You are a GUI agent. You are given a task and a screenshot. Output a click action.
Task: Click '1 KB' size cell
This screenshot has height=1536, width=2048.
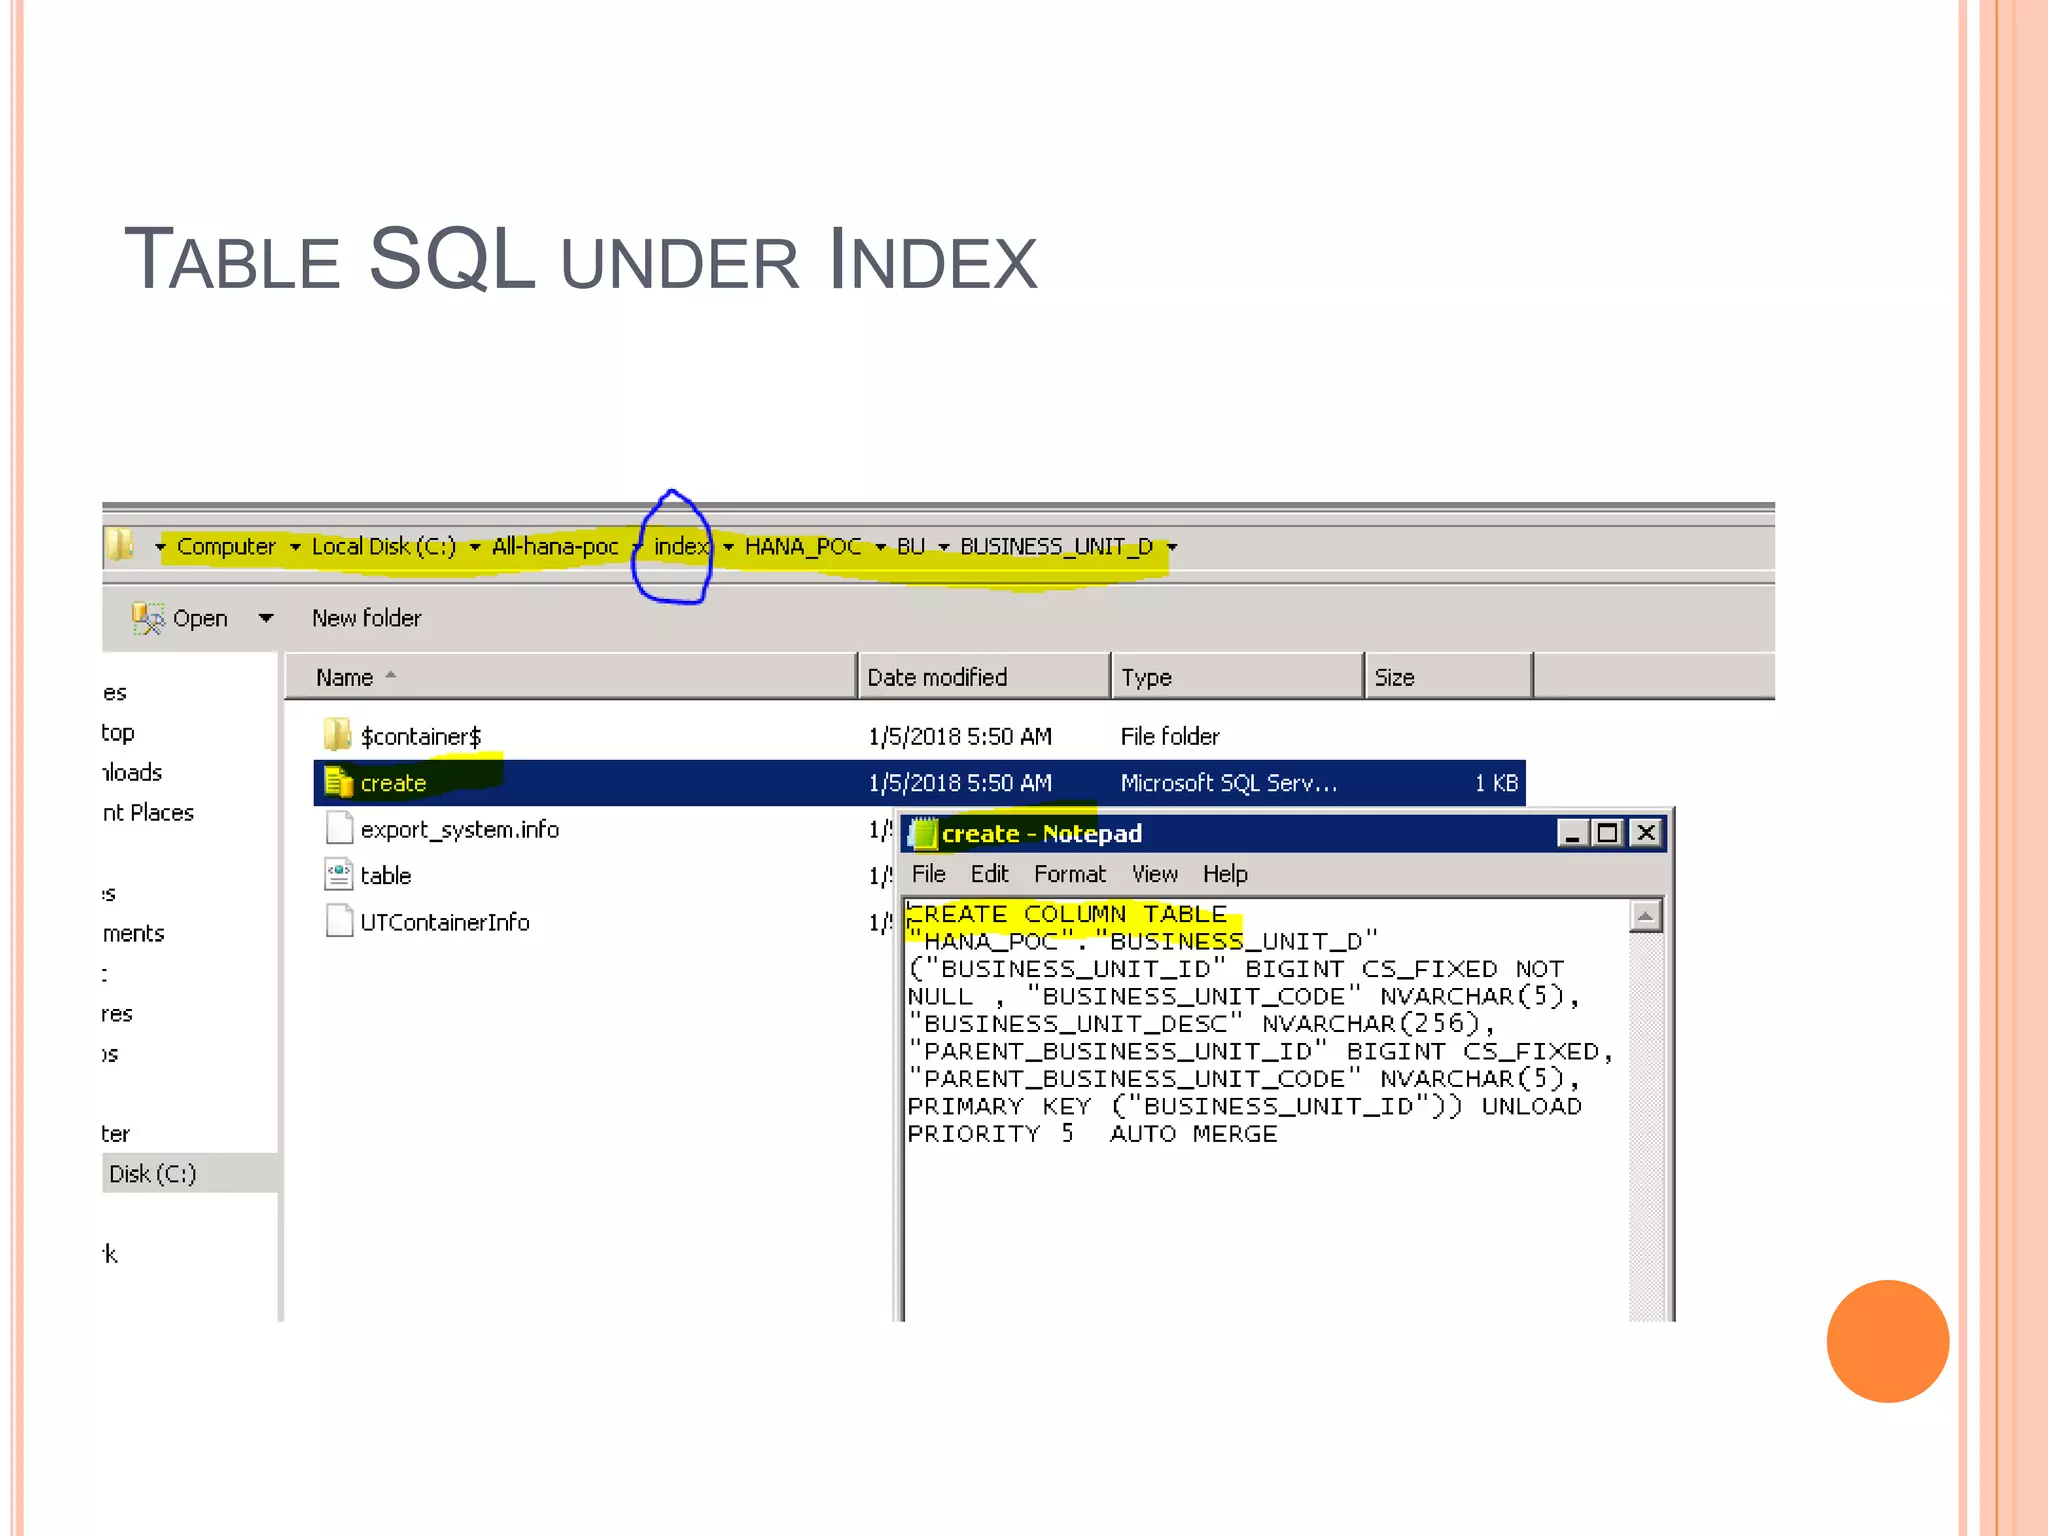(1496, 783)
